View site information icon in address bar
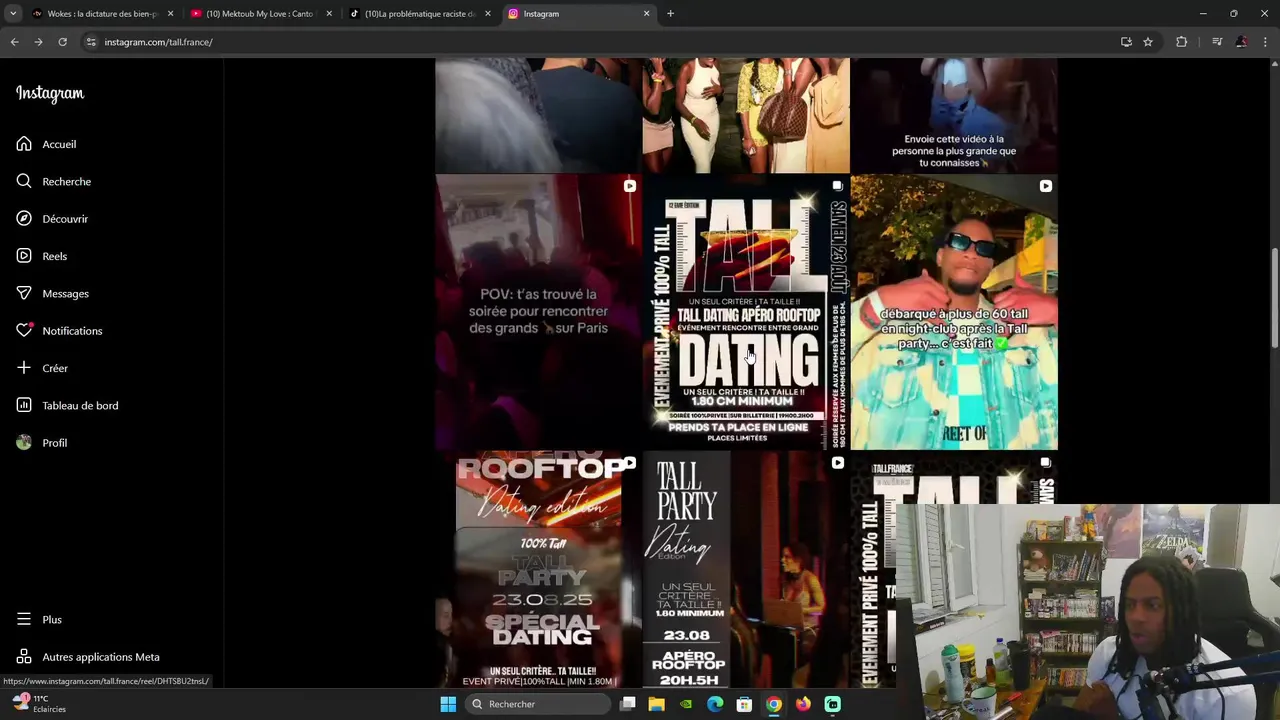Screen dimensions: 1280x720 (x=91, y=42)
